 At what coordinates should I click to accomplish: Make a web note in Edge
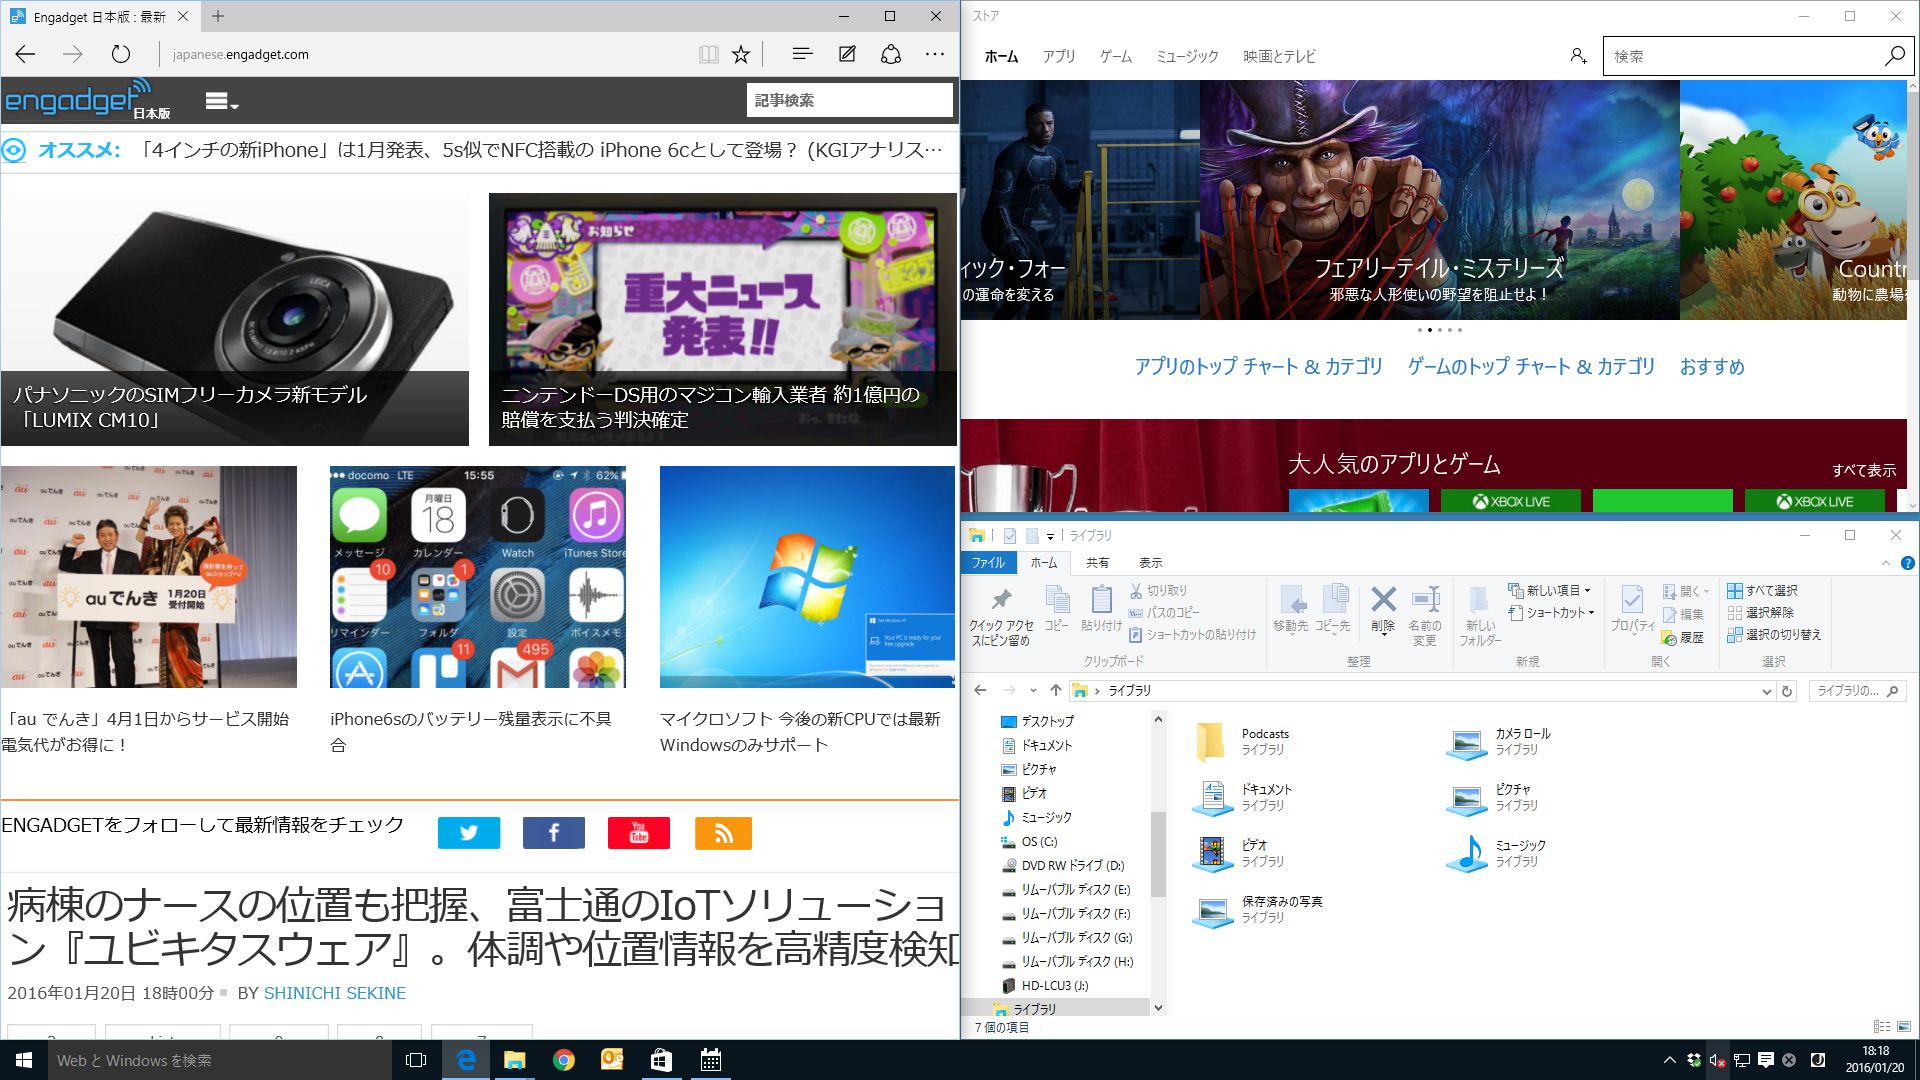click(x=847, y=54)
